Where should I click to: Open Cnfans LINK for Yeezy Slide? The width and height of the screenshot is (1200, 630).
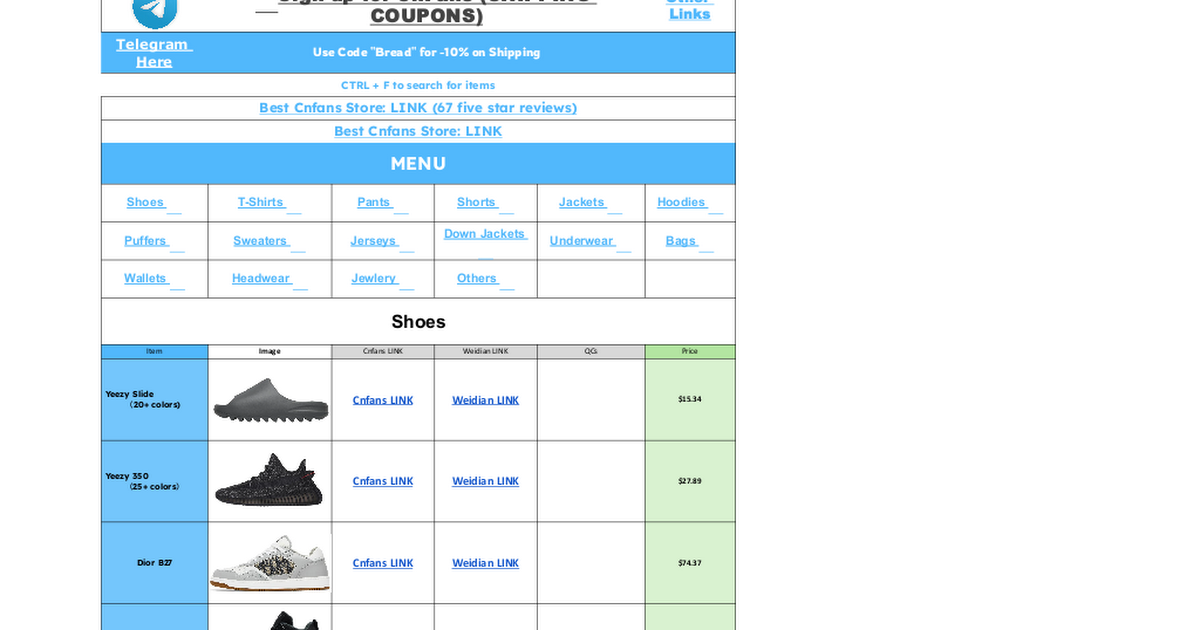click(x=383, y=400)
